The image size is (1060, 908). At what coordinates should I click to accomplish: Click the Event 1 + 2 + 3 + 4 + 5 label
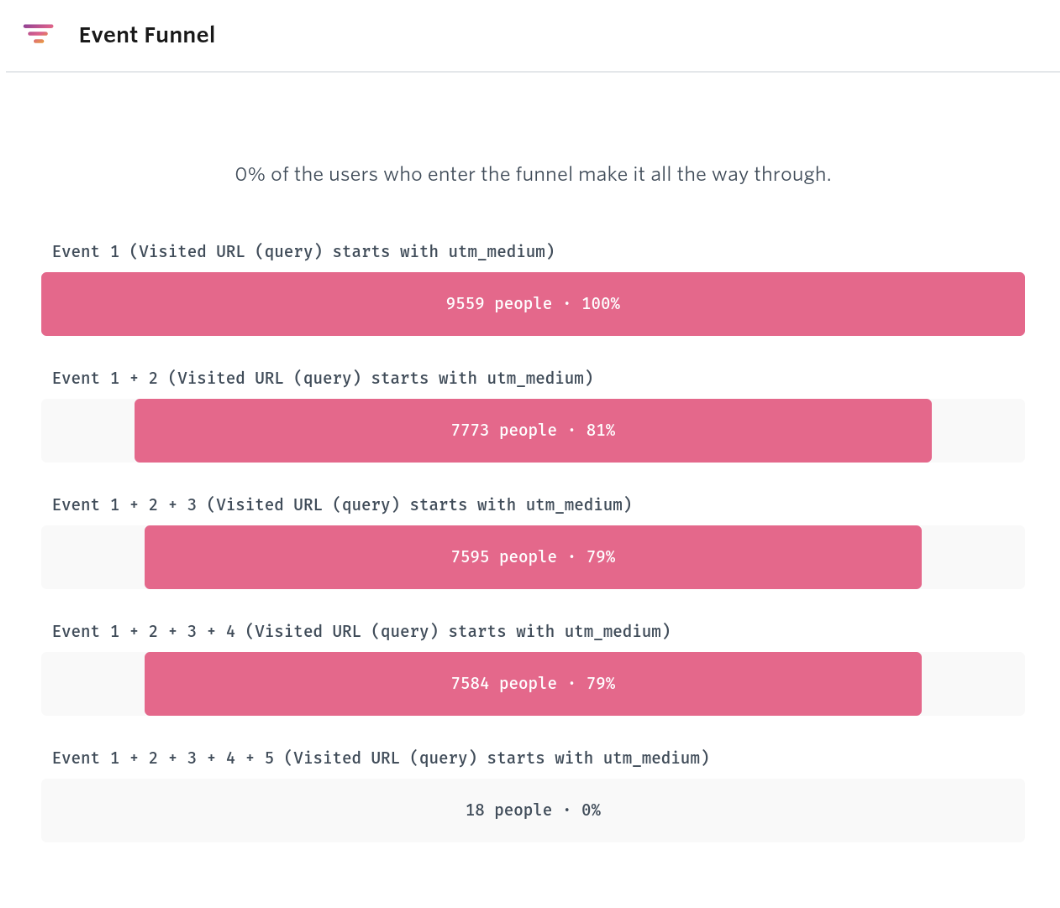[381, 758]
